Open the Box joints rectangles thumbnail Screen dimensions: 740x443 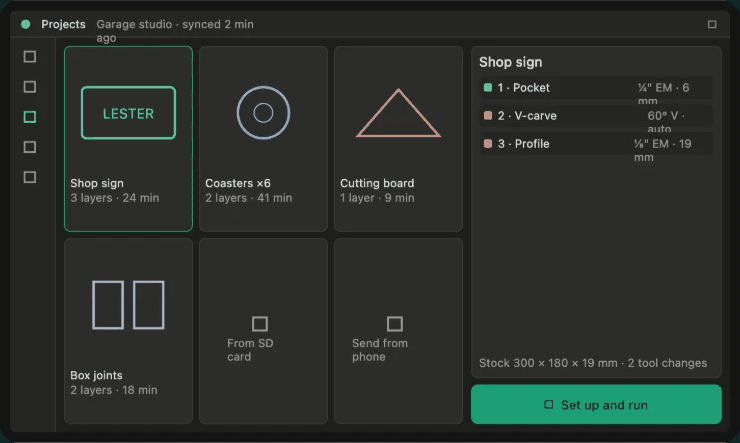coord(128,305)
